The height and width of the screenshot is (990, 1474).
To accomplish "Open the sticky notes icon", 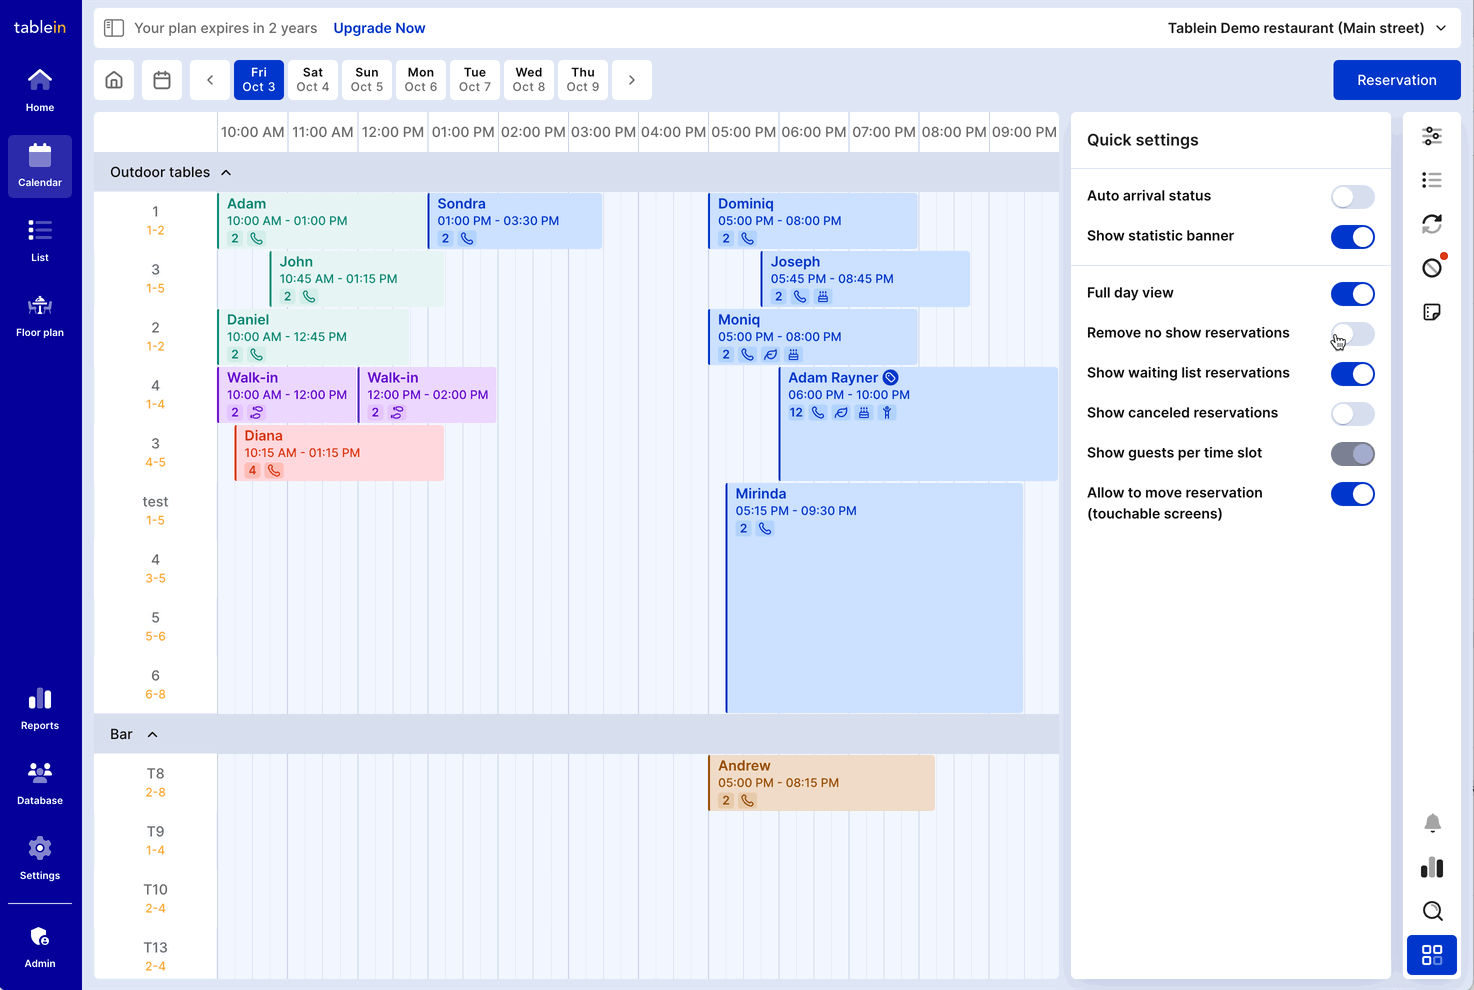I will tap(1432, 312).
